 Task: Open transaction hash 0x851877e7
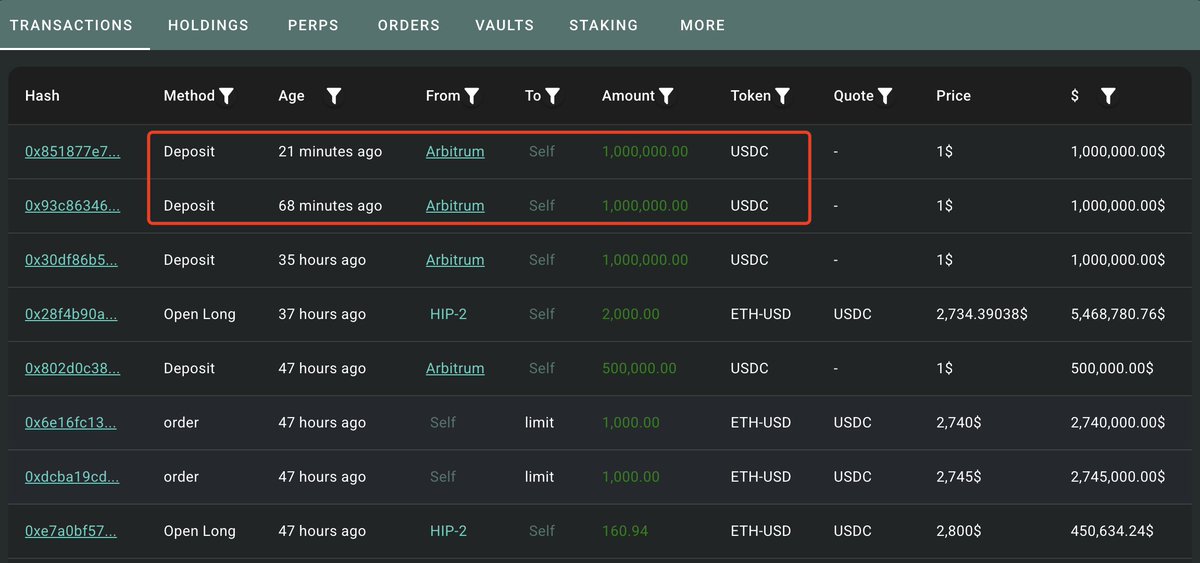coord(72,152)
